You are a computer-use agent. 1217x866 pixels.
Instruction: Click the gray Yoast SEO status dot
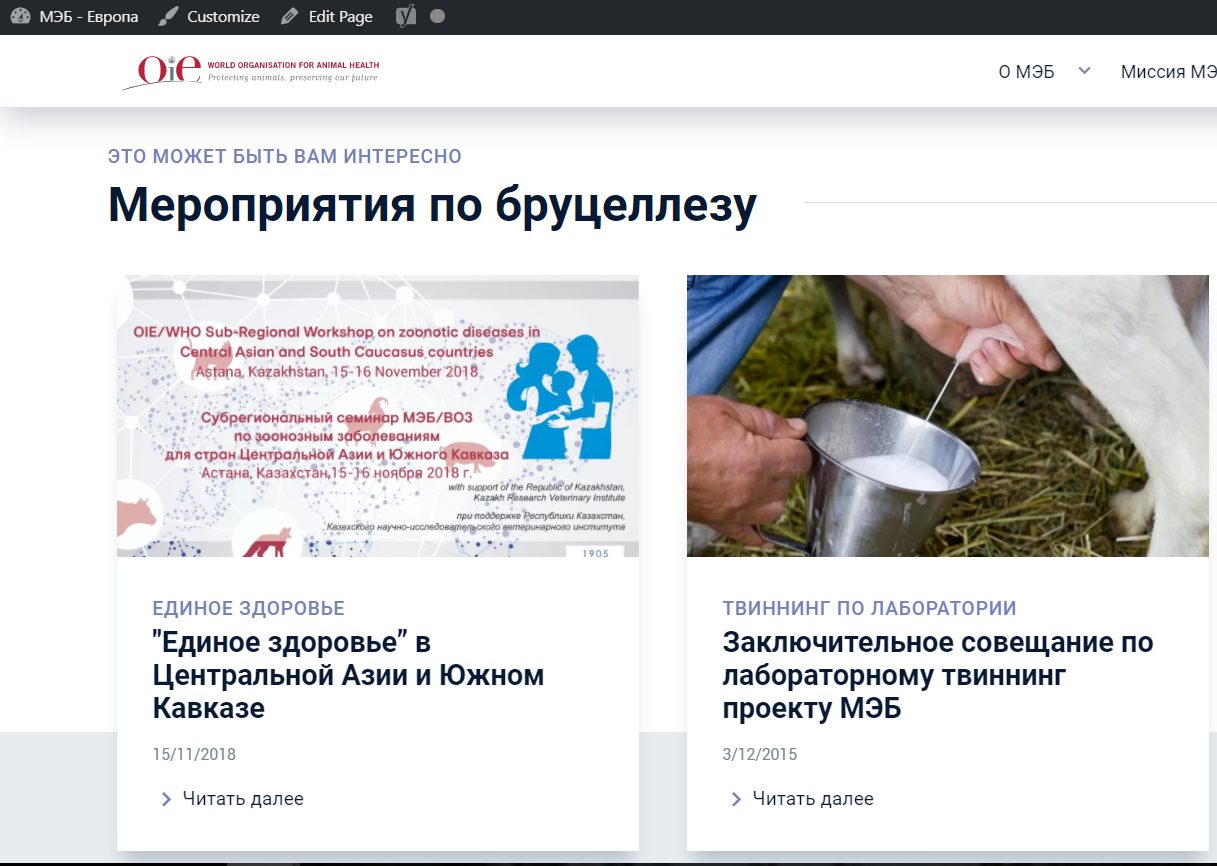coord(437,17)
